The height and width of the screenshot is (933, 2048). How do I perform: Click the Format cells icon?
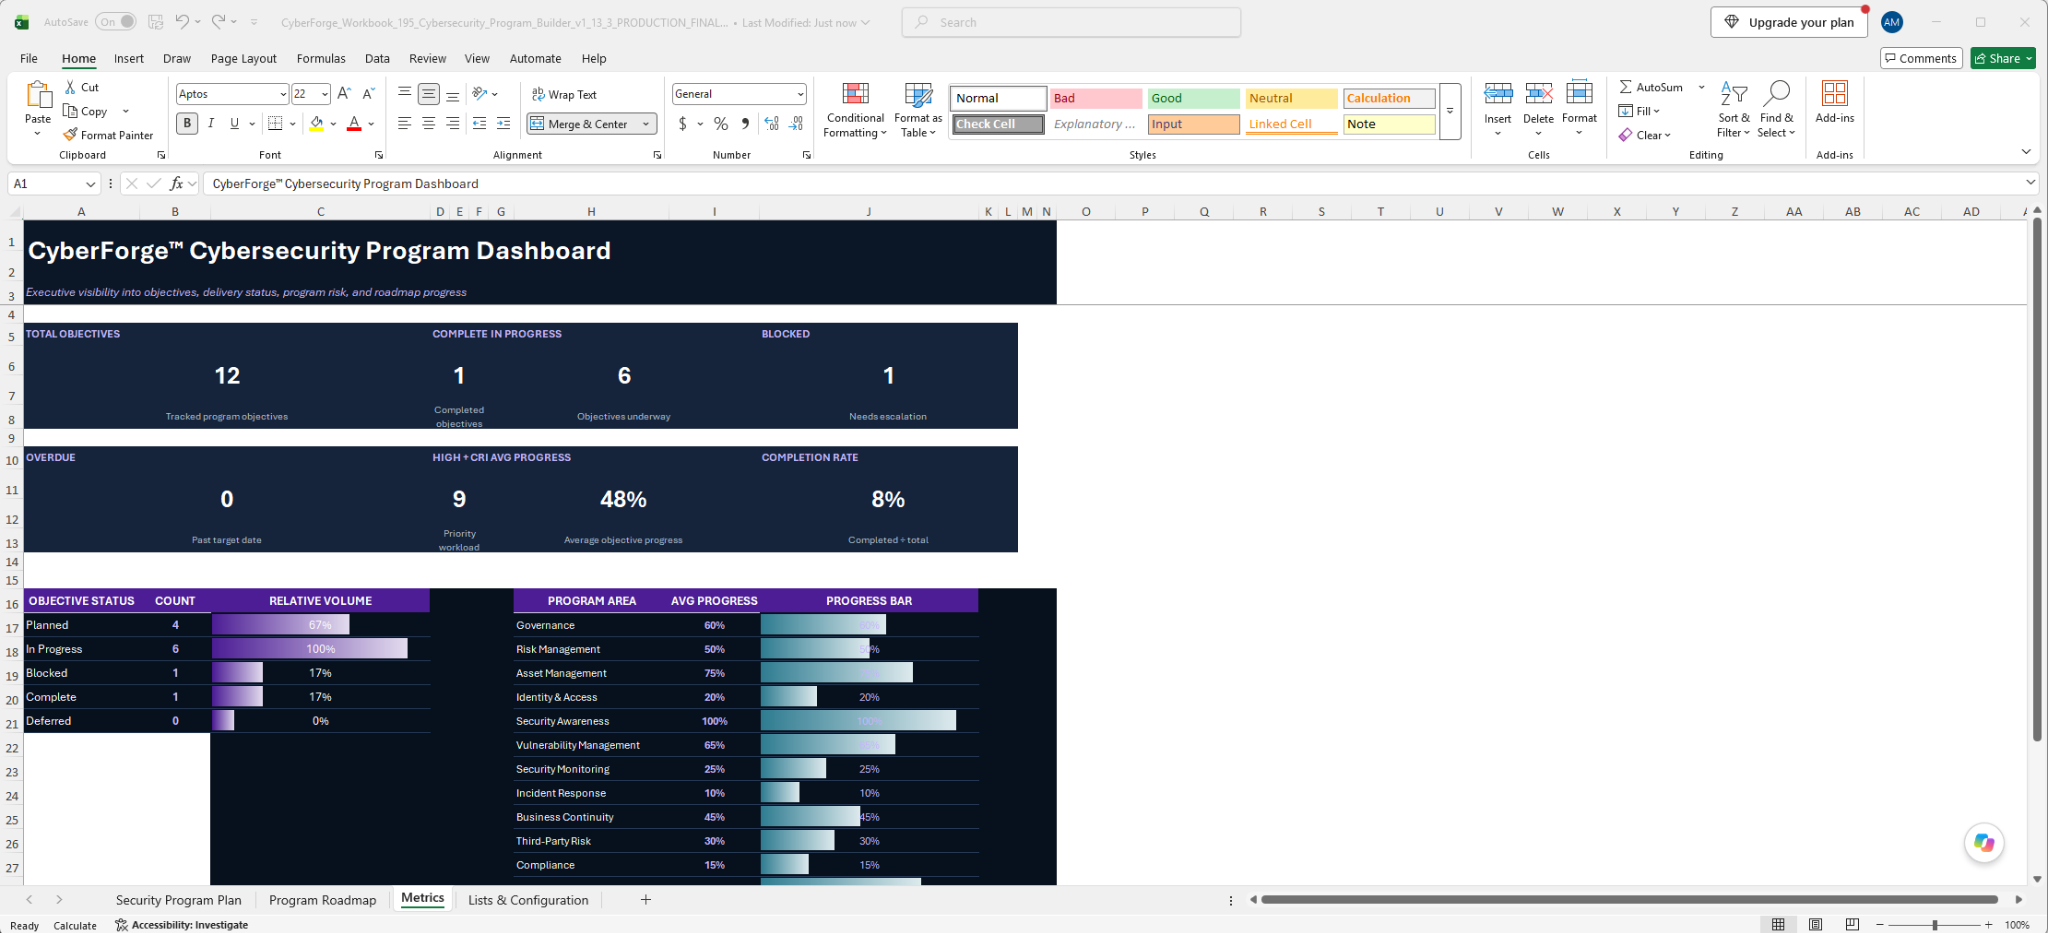1579,93
